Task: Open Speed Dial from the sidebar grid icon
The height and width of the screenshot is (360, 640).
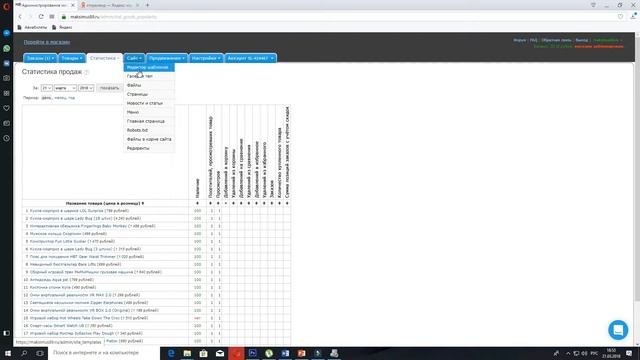Action: [x=7, y=93]
